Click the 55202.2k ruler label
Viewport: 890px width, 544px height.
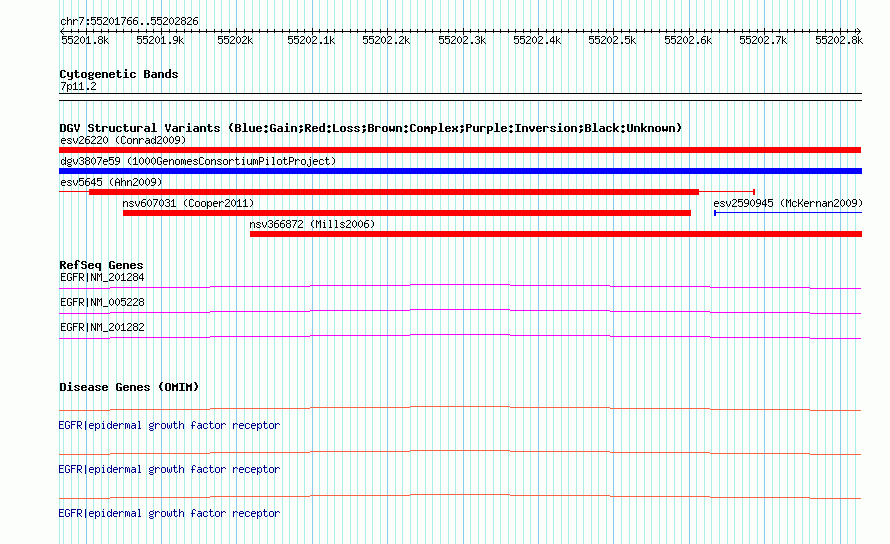coord(386,40)
